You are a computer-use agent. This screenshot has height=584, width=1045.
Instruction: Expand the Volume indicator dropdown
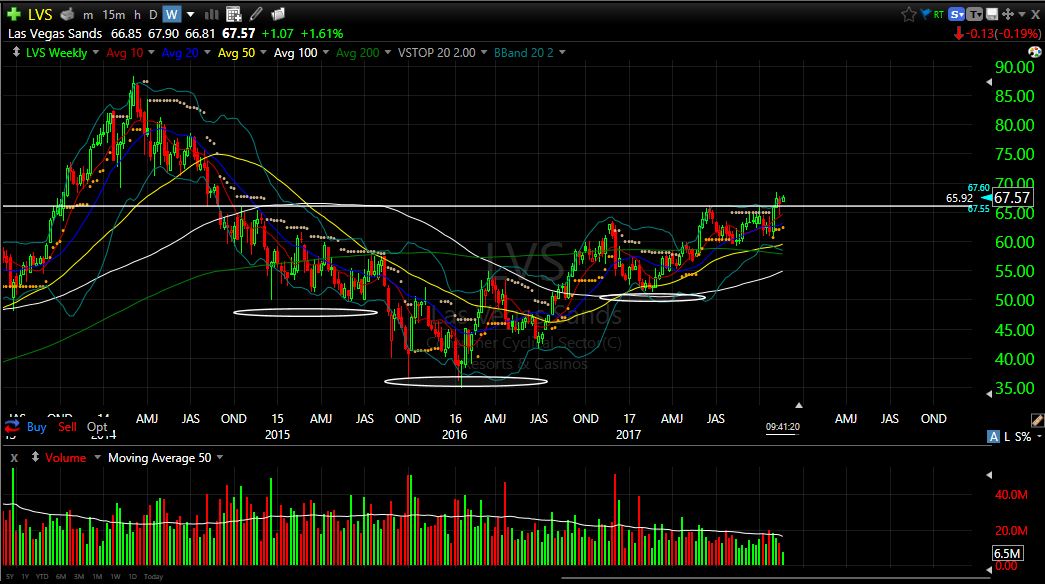pos(97,457)
